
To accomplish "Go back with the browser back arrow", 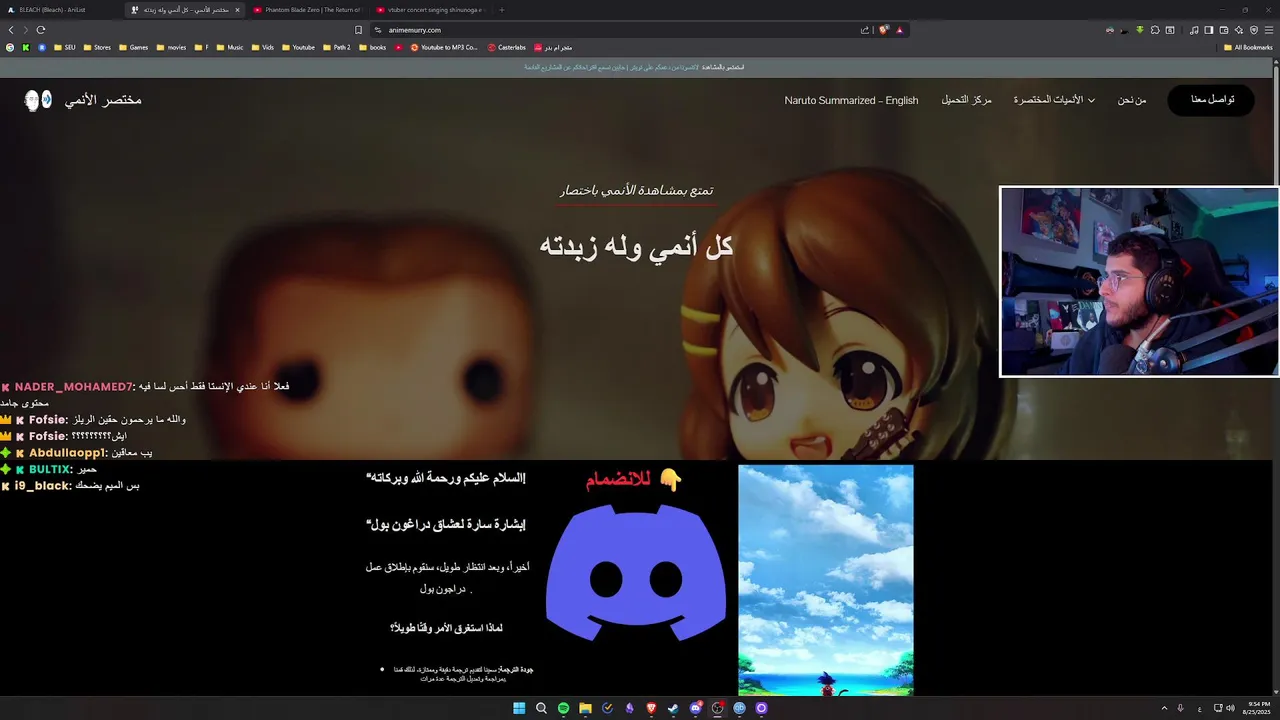I will [11, 30].
